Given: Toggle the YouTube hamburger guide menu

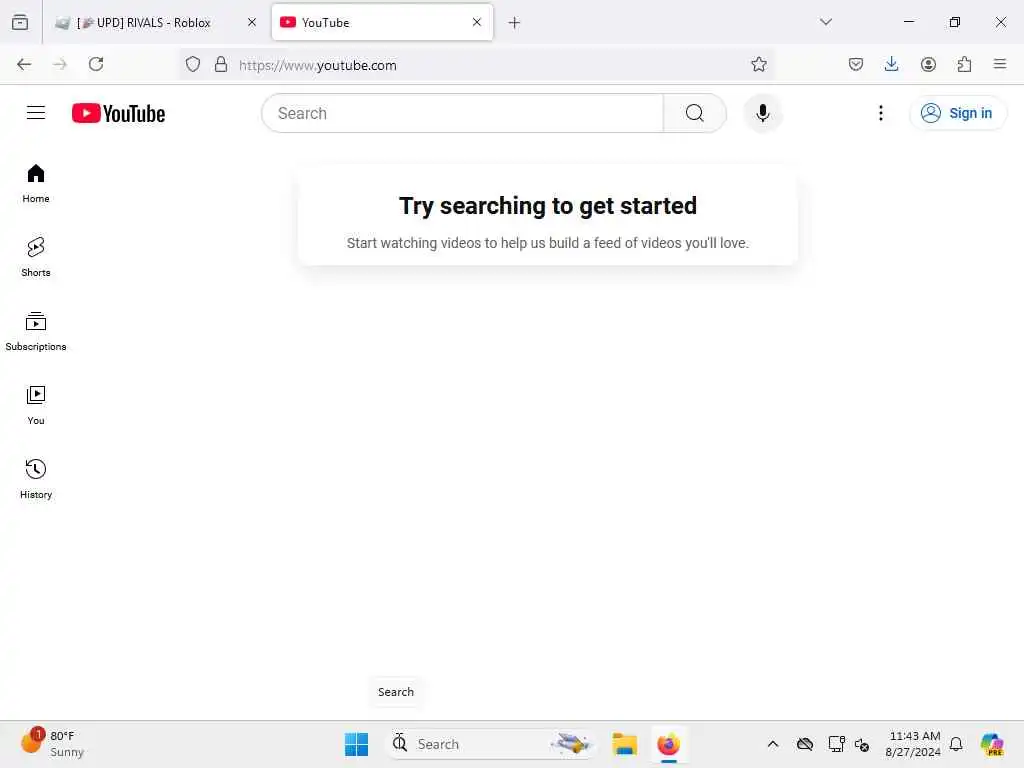Looking at the screenshot, I should click(36, 113).
